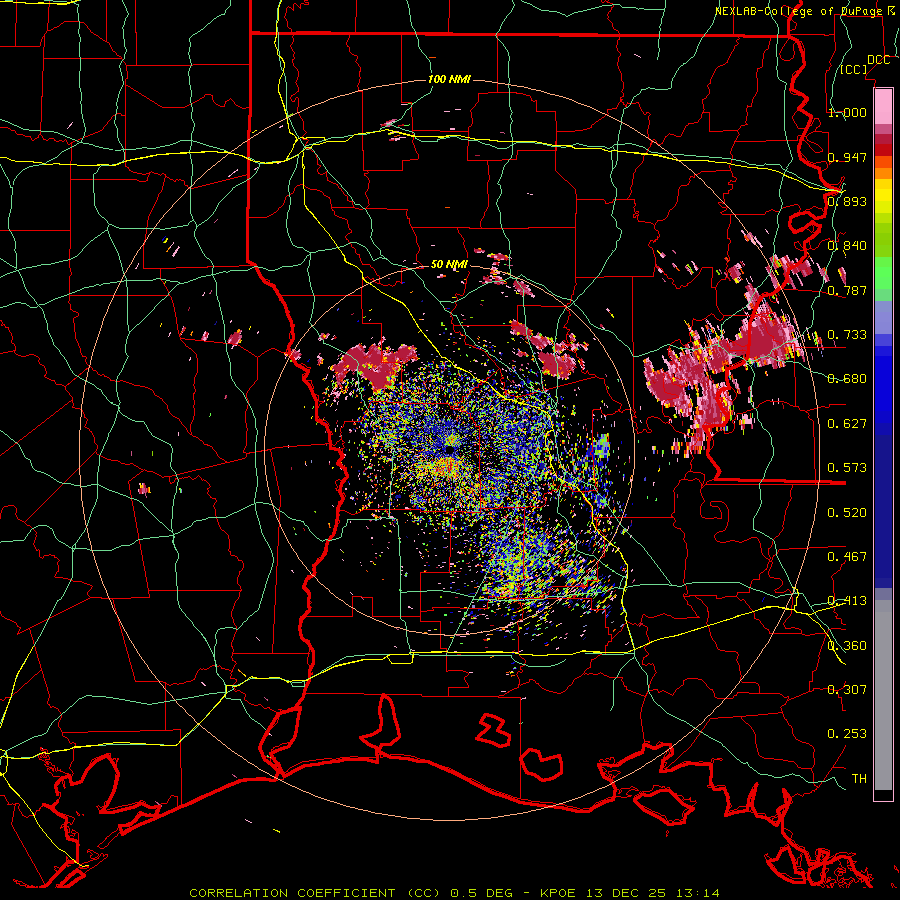Viewport: 900px width, 900px height.
Task: Click the 0.413 scale value
Action: click(847, 601)
